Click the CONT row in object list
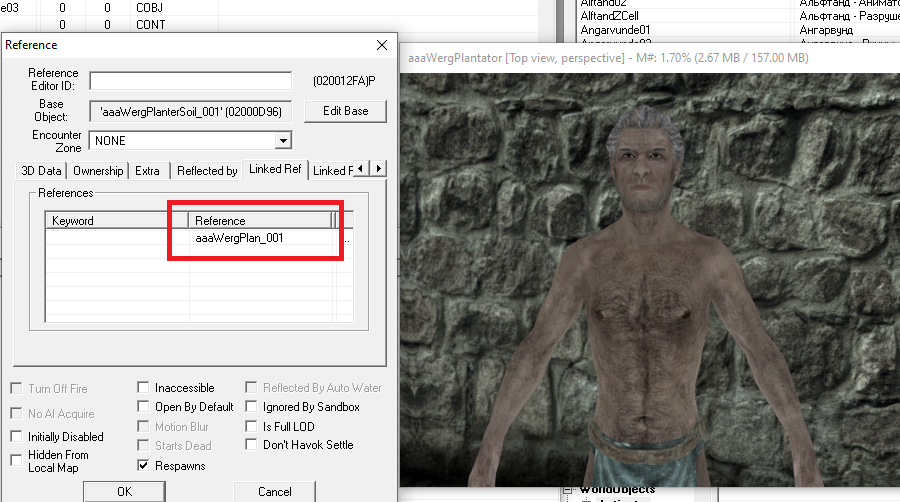The width and height of the screenshot is (900, 502). tap(150, 25)
